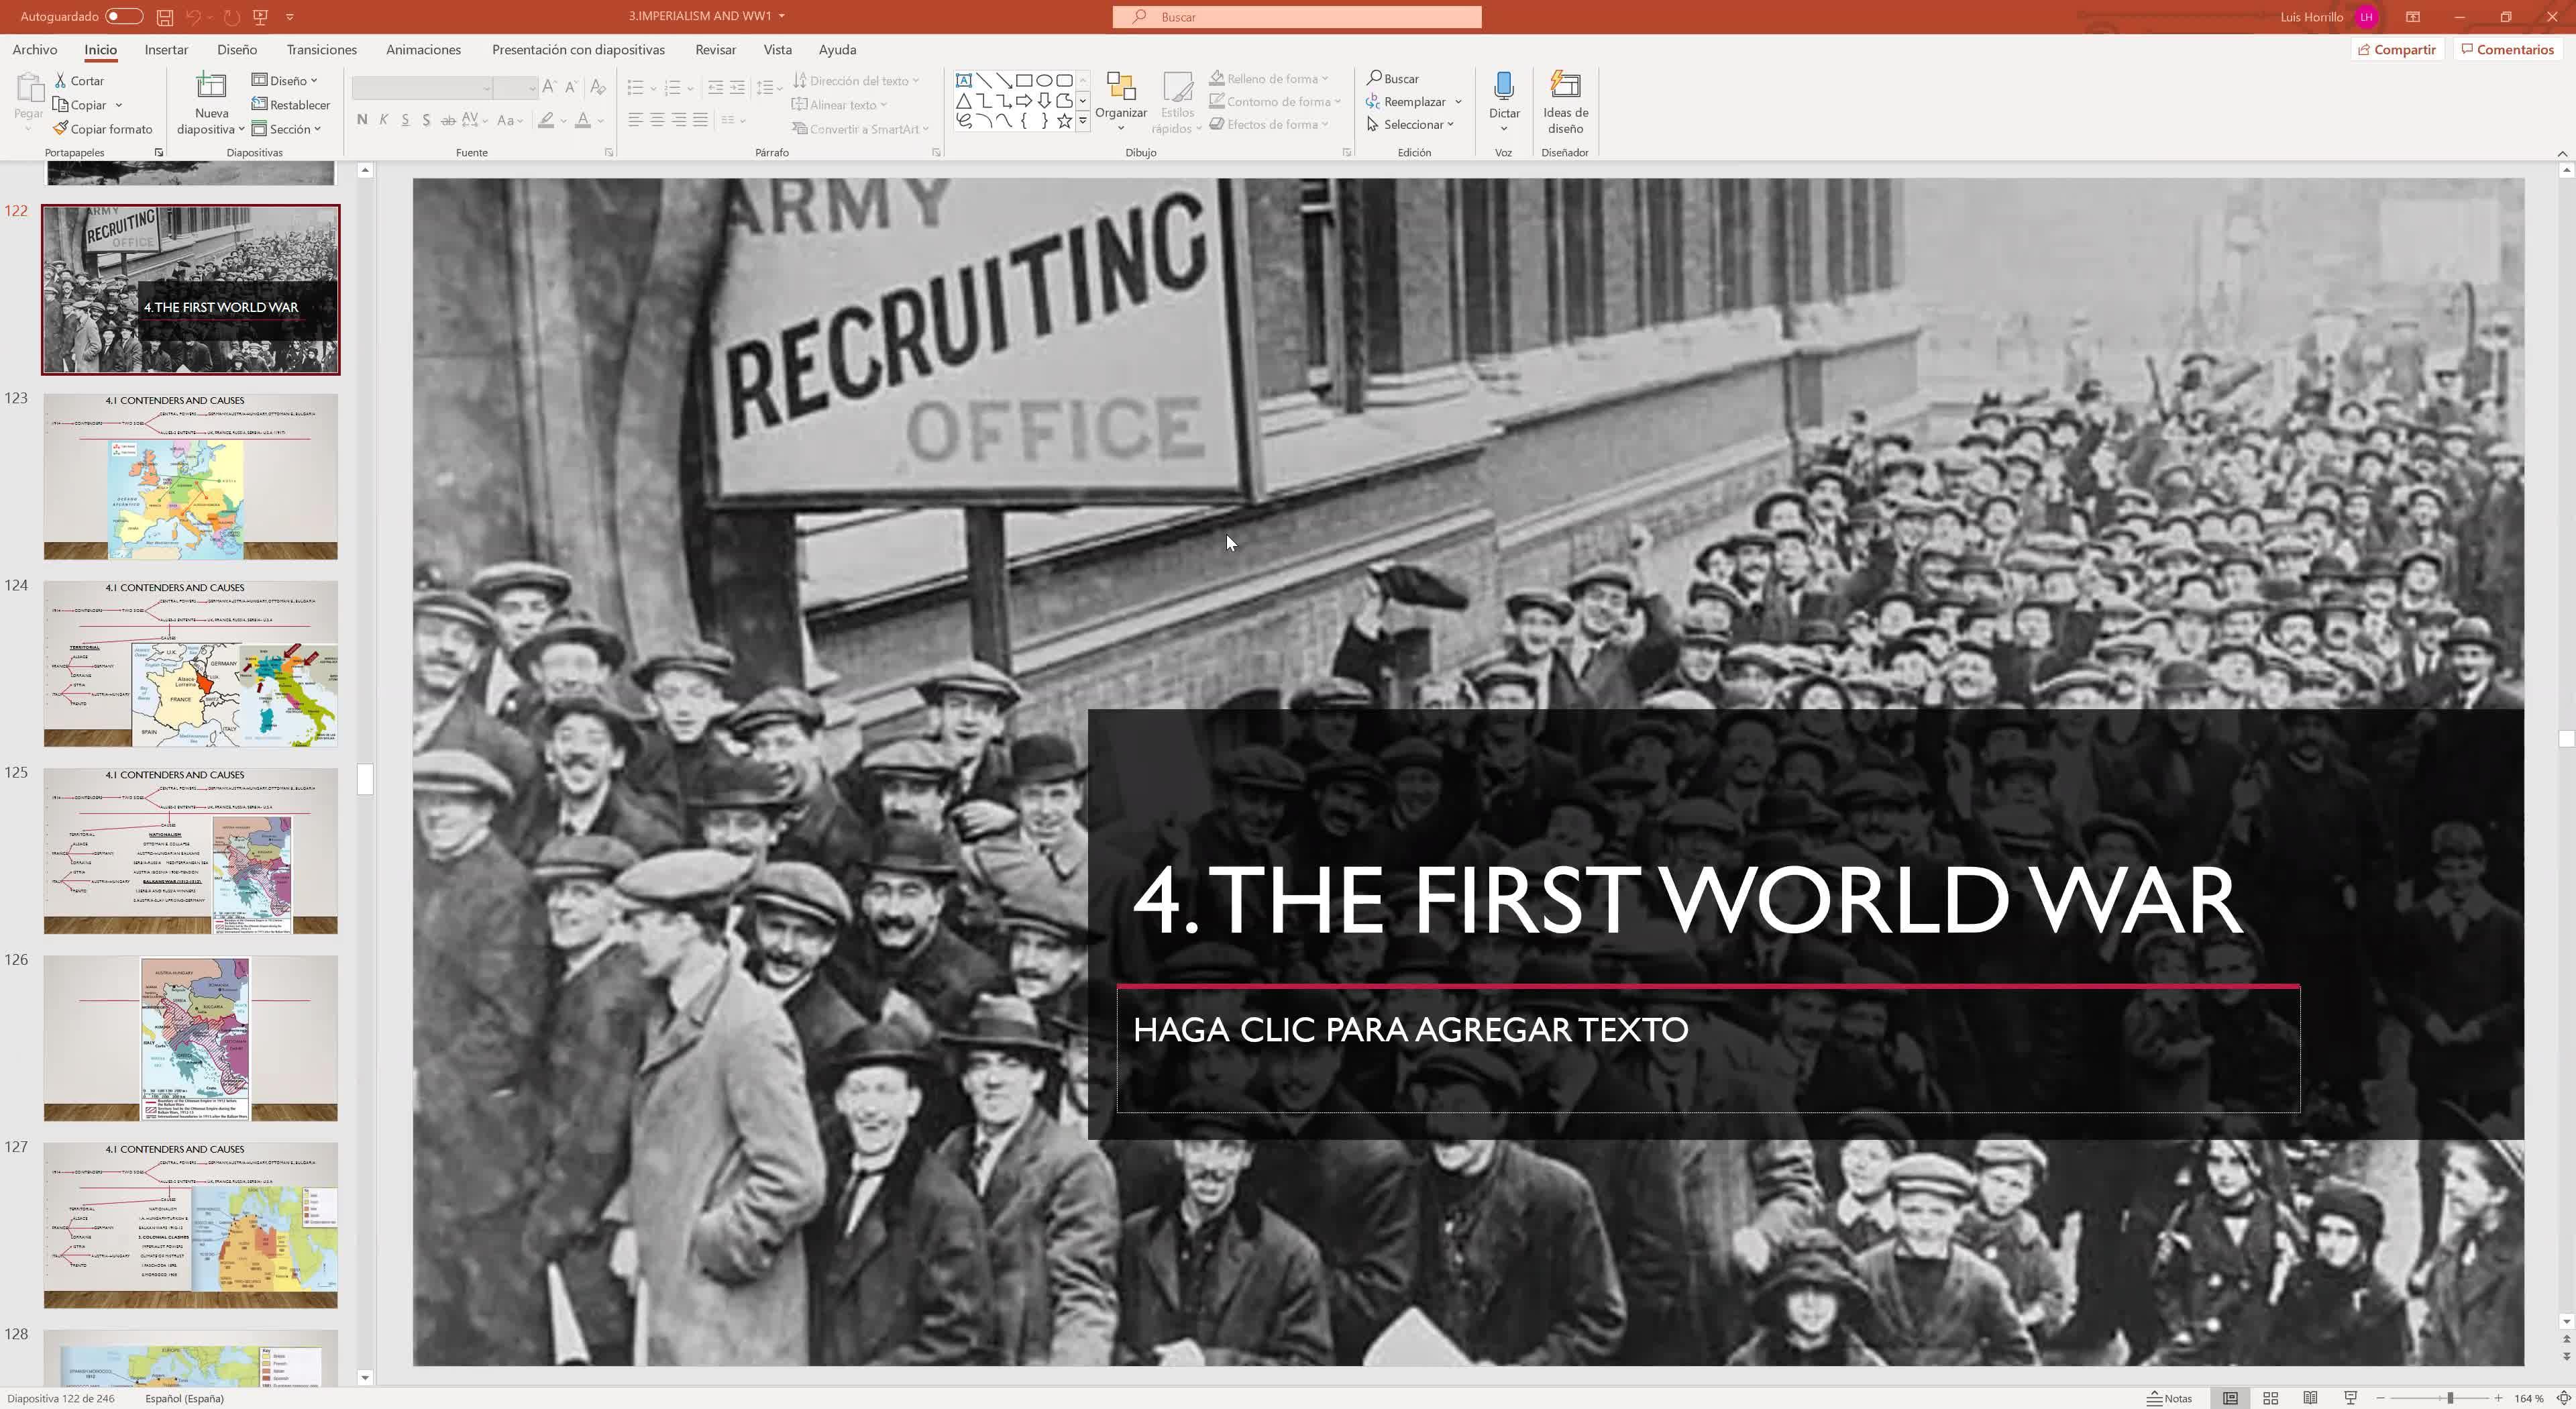Start slideshow from status bar icon
The height and width of the screenshot is (1409, 2576).
2350,1398
